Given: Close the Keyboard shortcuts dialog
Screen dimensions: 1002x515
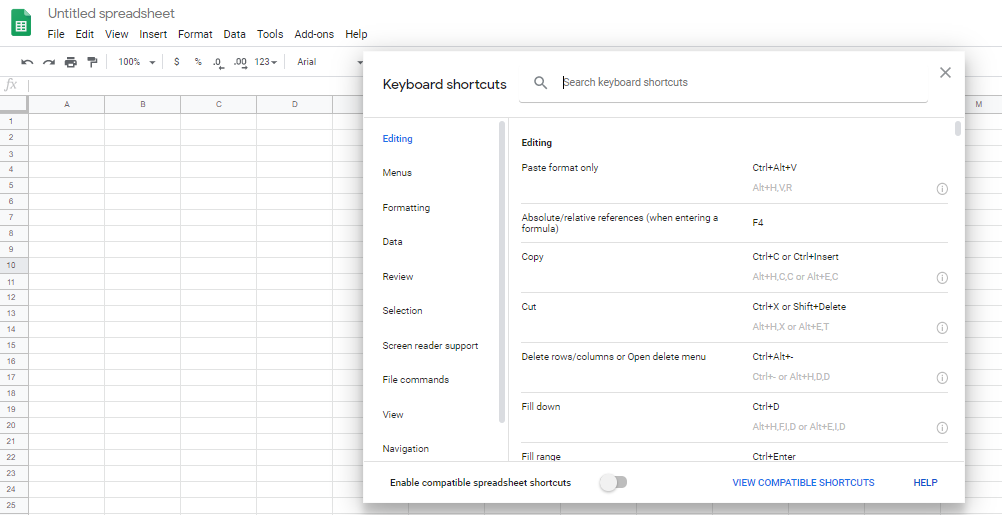Looking at the screenshot, I should click(x=945, y=72).
